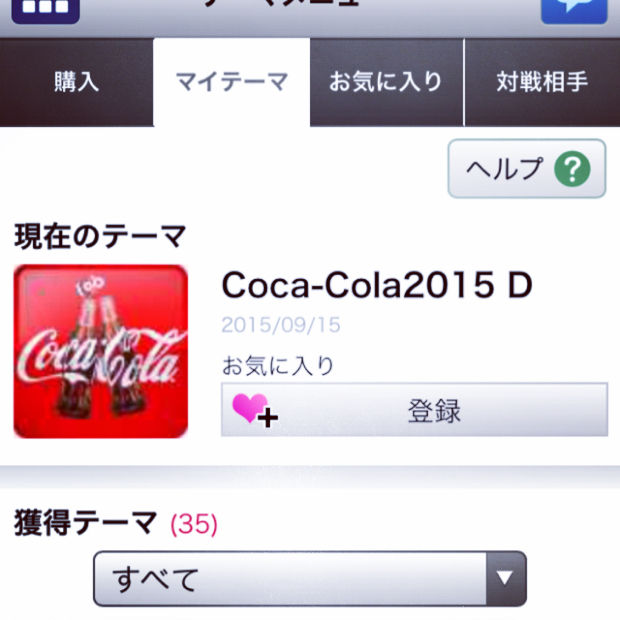Click the 獲得テーマ heading
The image size is (620, 620).
86,522
